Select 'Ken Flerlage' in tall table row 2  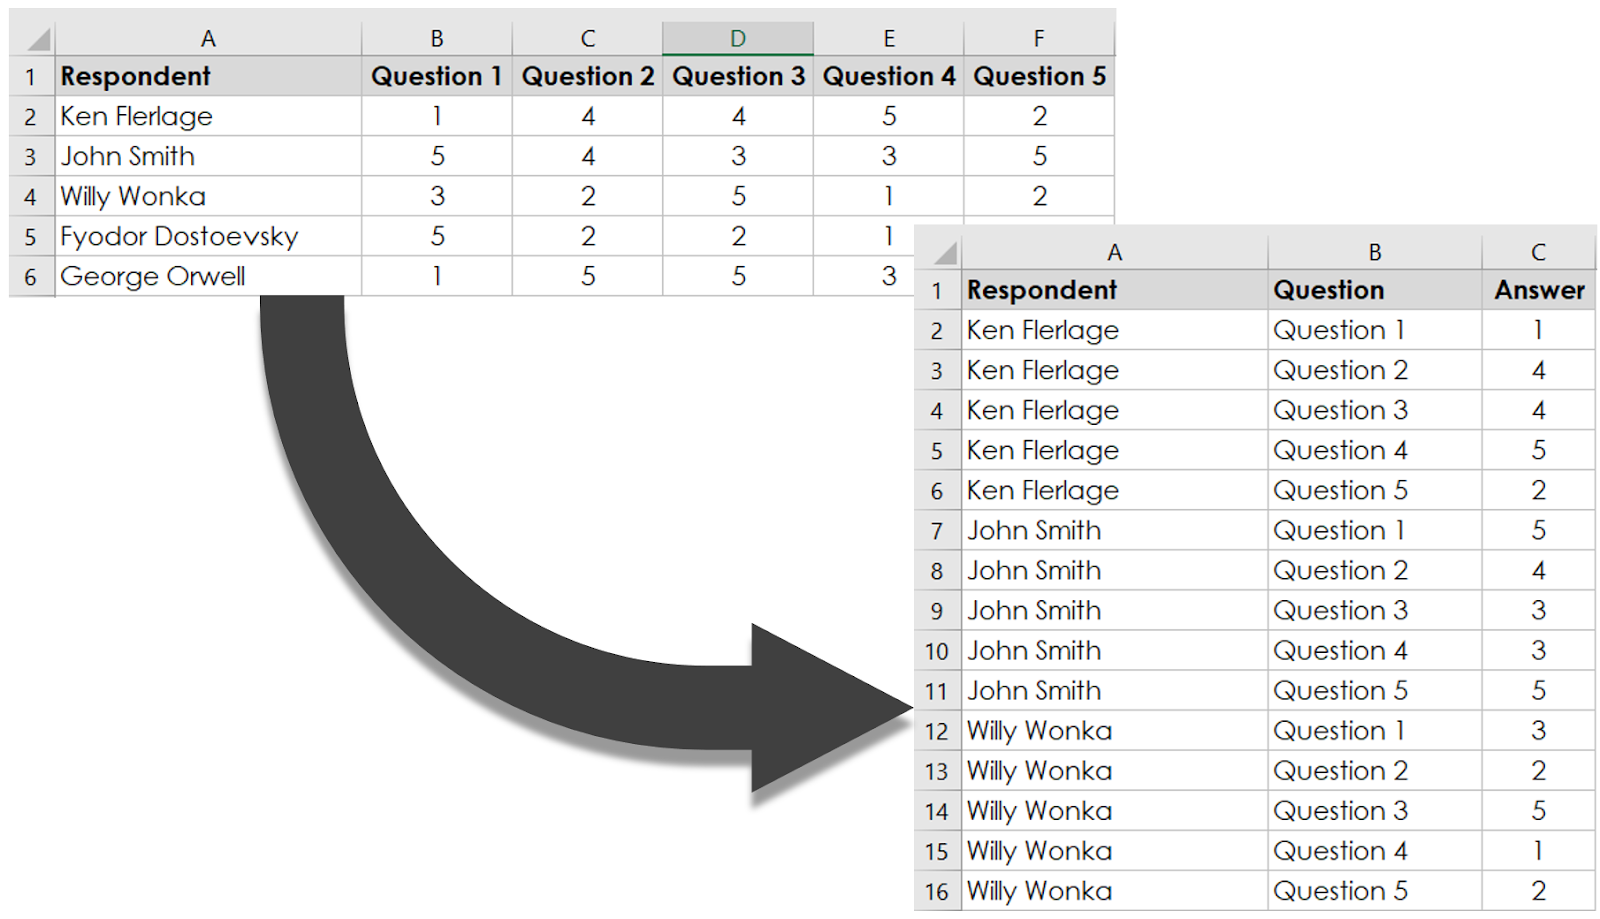click(1115, 330)
